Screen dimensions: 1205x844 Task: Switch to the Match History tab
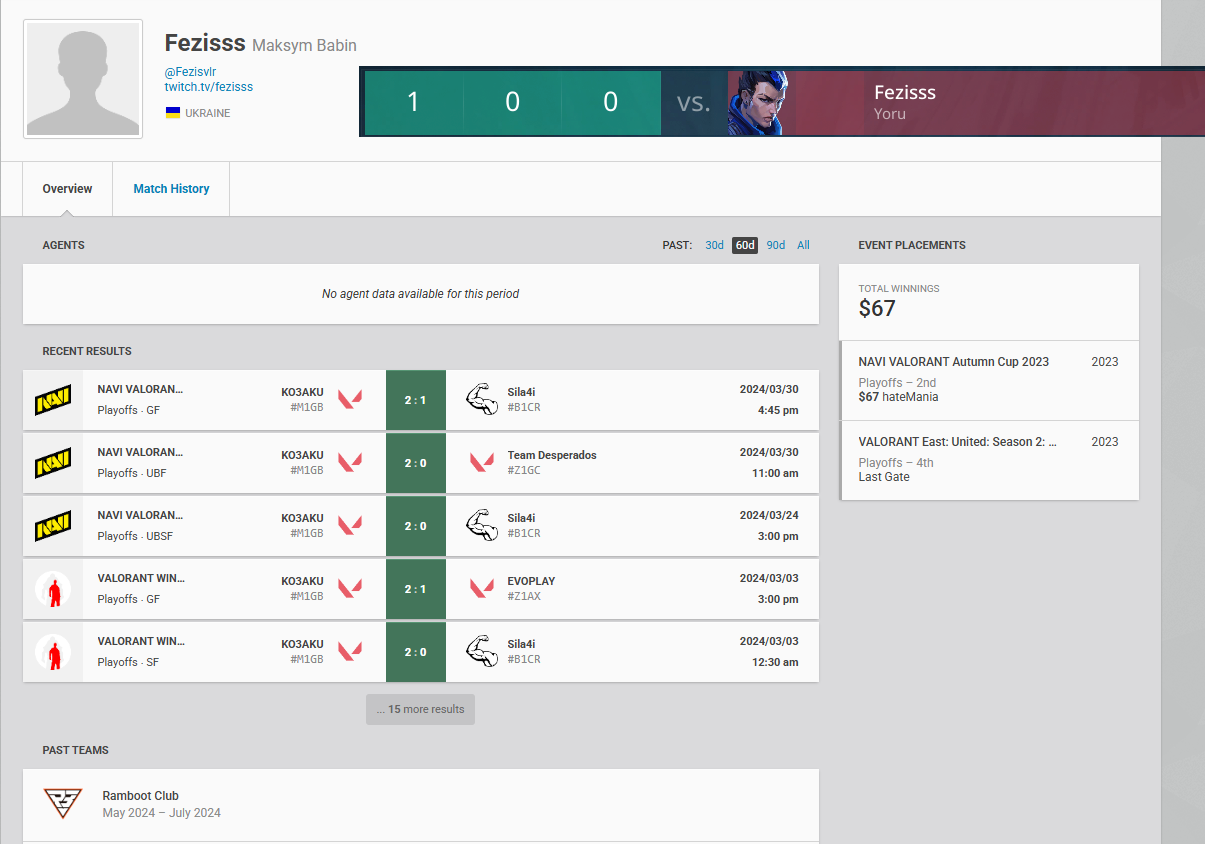(x=171, y=189)
